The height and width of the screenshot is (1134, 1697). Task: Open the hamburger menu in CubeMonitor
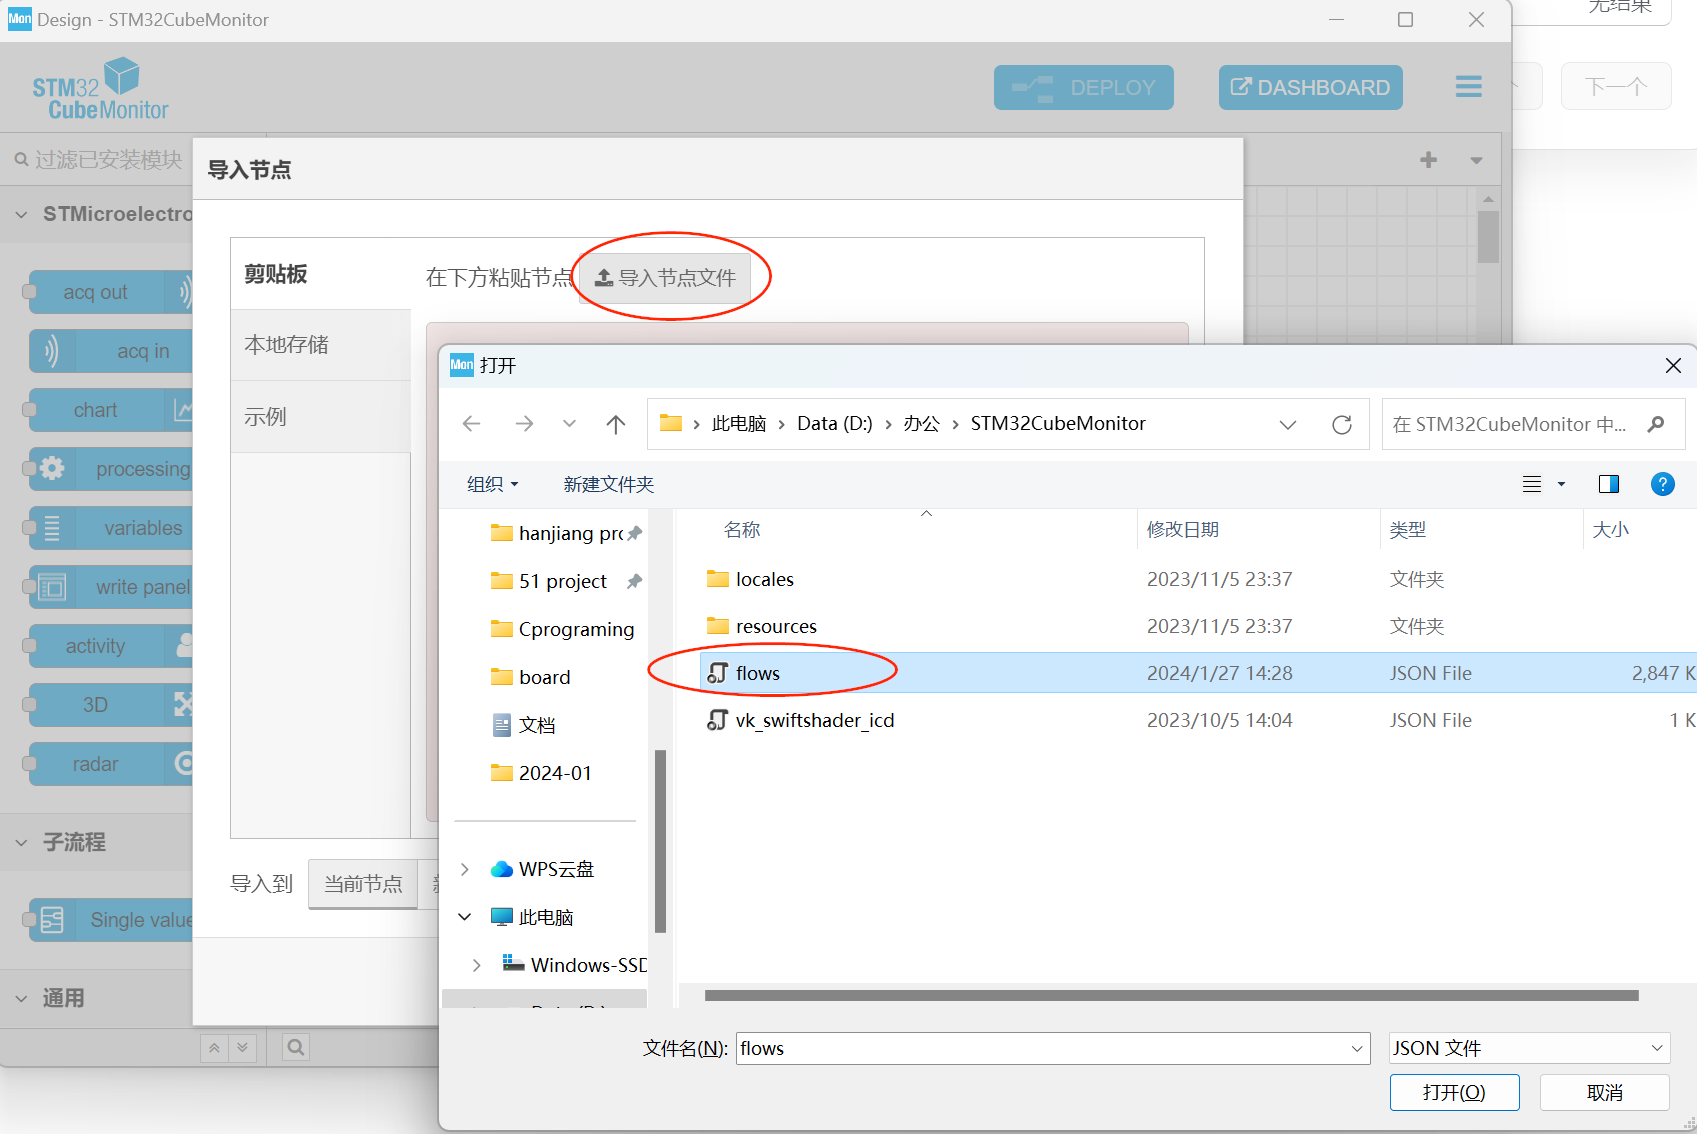click(1468, 87)
